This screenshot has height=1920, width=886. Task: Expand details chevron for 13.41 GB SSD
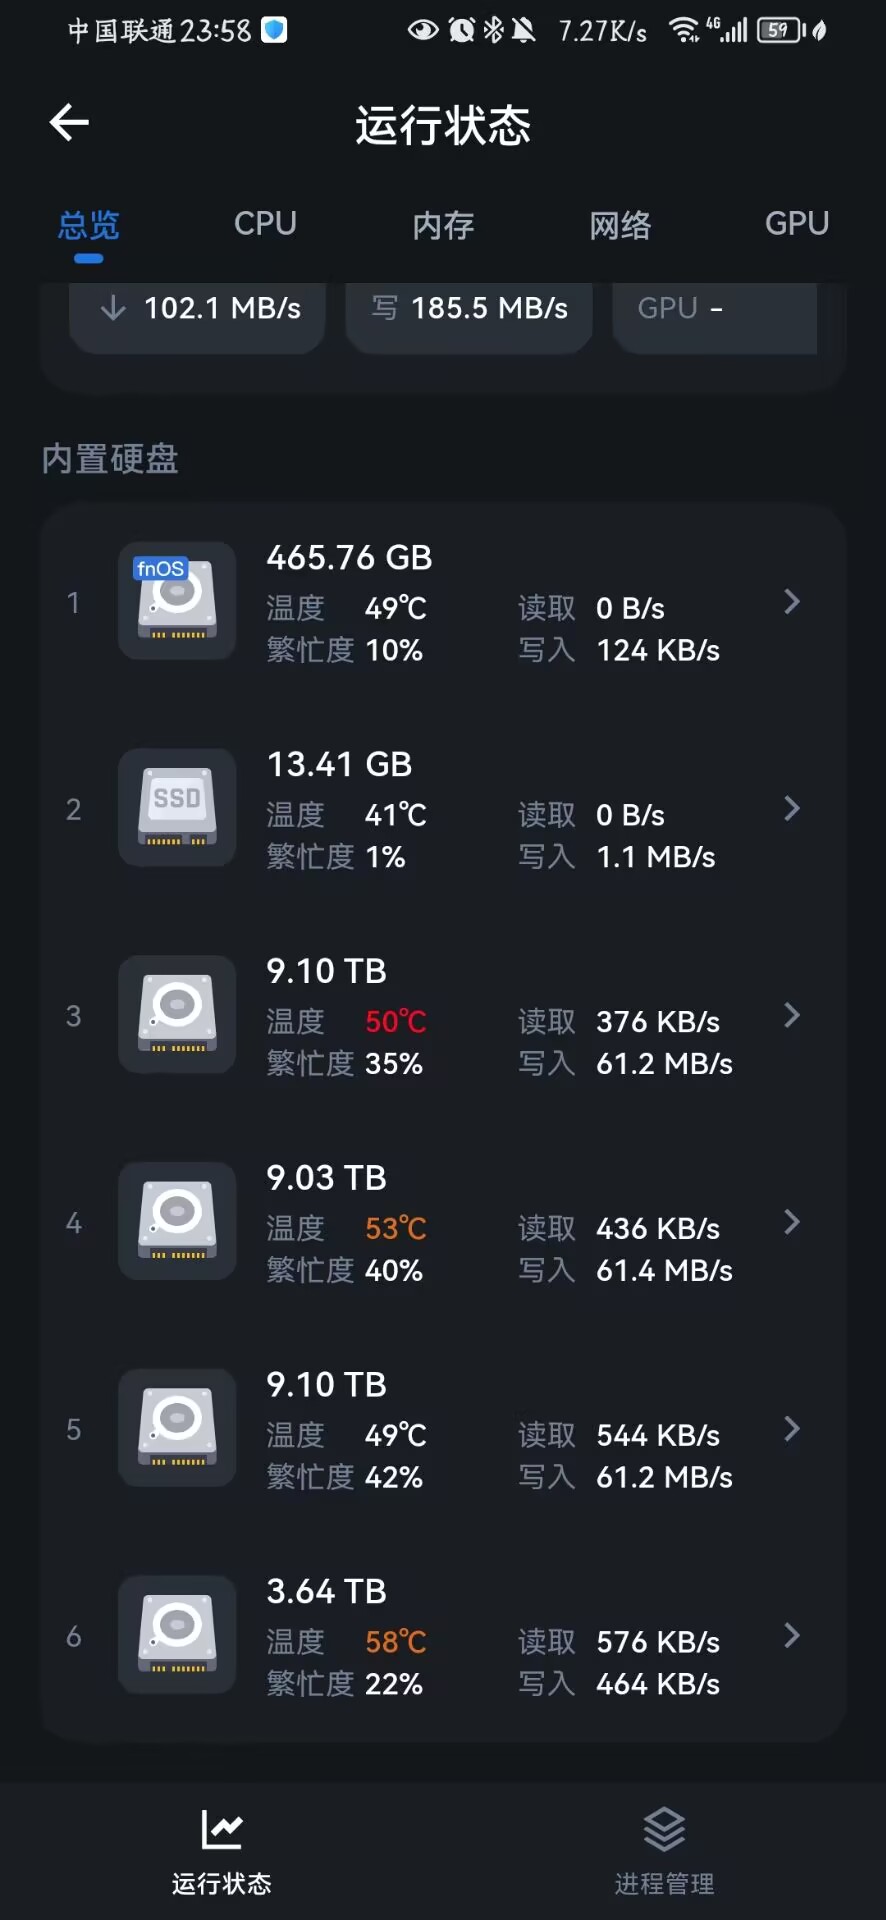[792, 809]
